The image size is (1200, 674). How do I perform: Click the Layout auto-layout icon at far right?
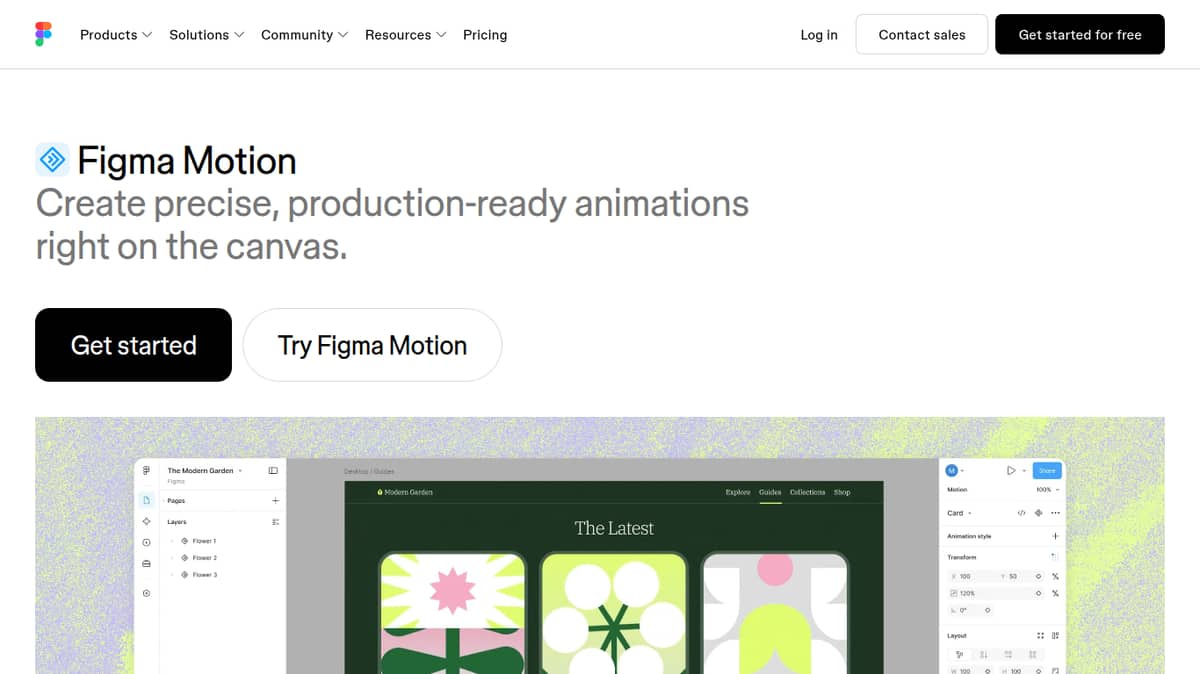click(x=1055, y=635)
